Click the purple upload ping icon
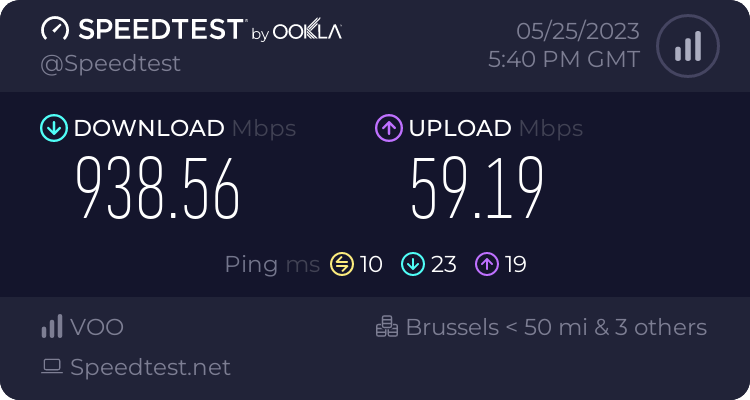 [x=487, y=264]
